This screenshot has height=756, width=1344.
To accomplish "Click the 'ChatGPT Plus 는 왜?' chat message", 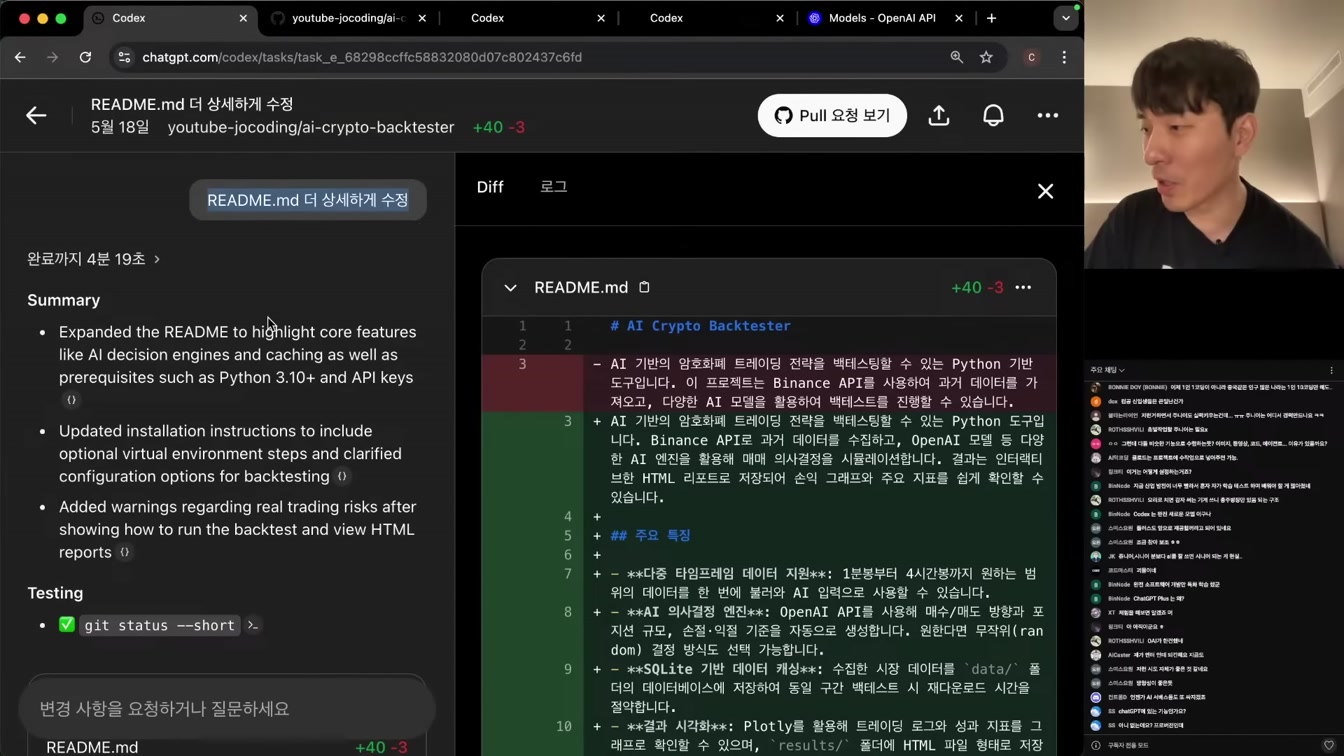I will tap(1213, 599).
